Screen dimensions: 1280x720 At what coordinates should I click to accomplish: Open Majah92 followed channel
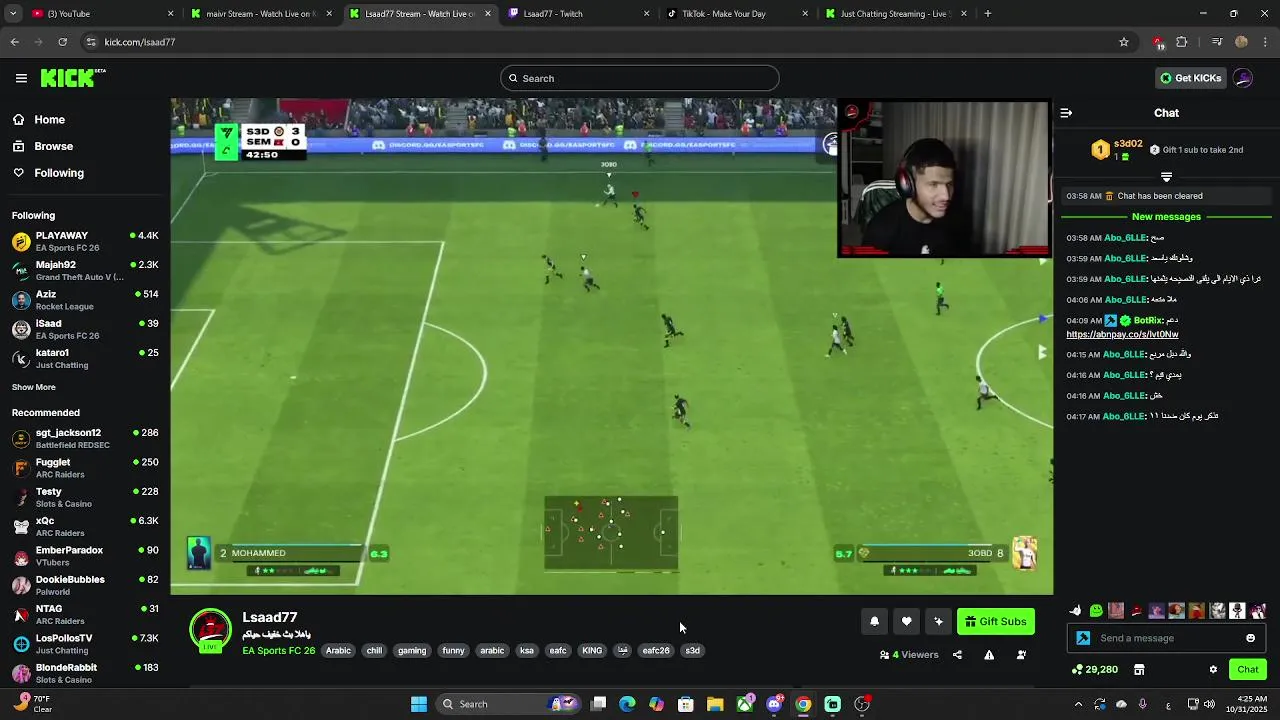click(x=85, y=270)
